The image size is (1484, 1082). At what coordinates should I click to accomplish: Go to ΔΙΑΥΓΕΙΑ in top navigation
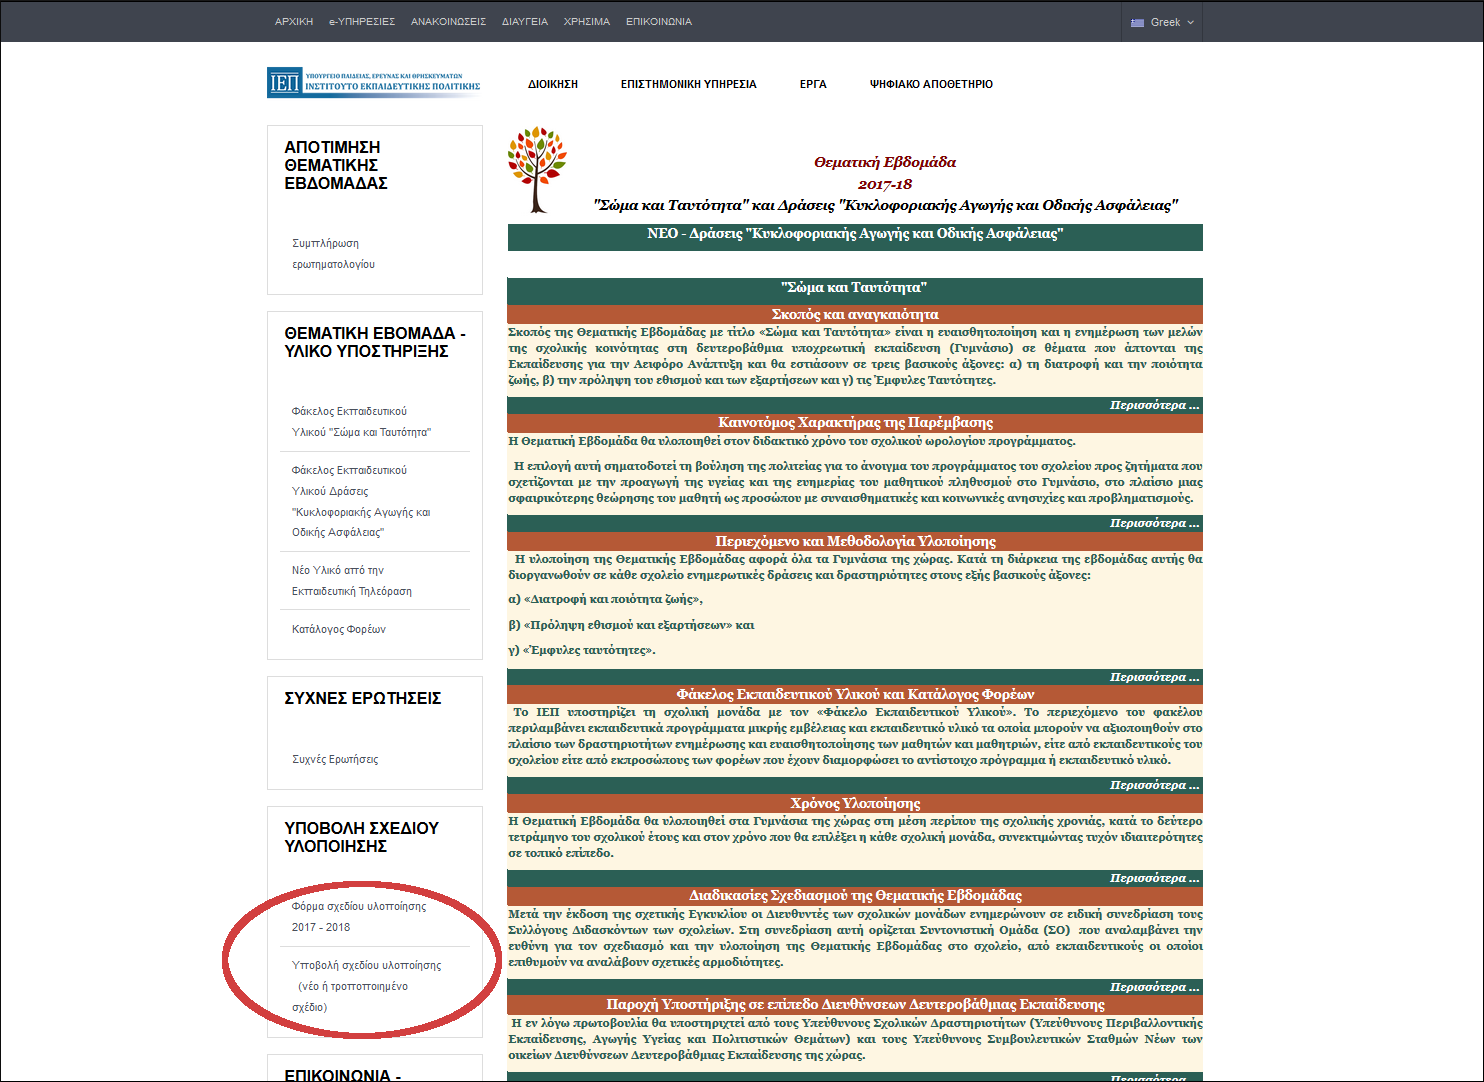click(x=525, y=22)
